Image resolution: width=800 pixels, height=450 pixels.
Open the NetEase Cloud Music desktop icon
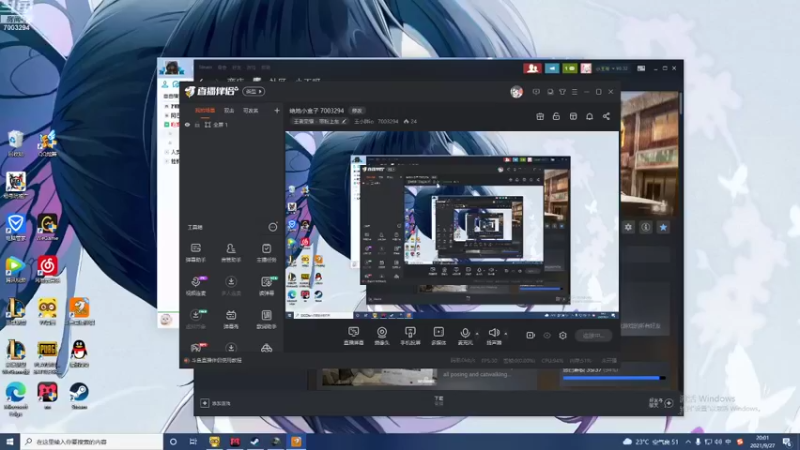click(x=47, y=269)
